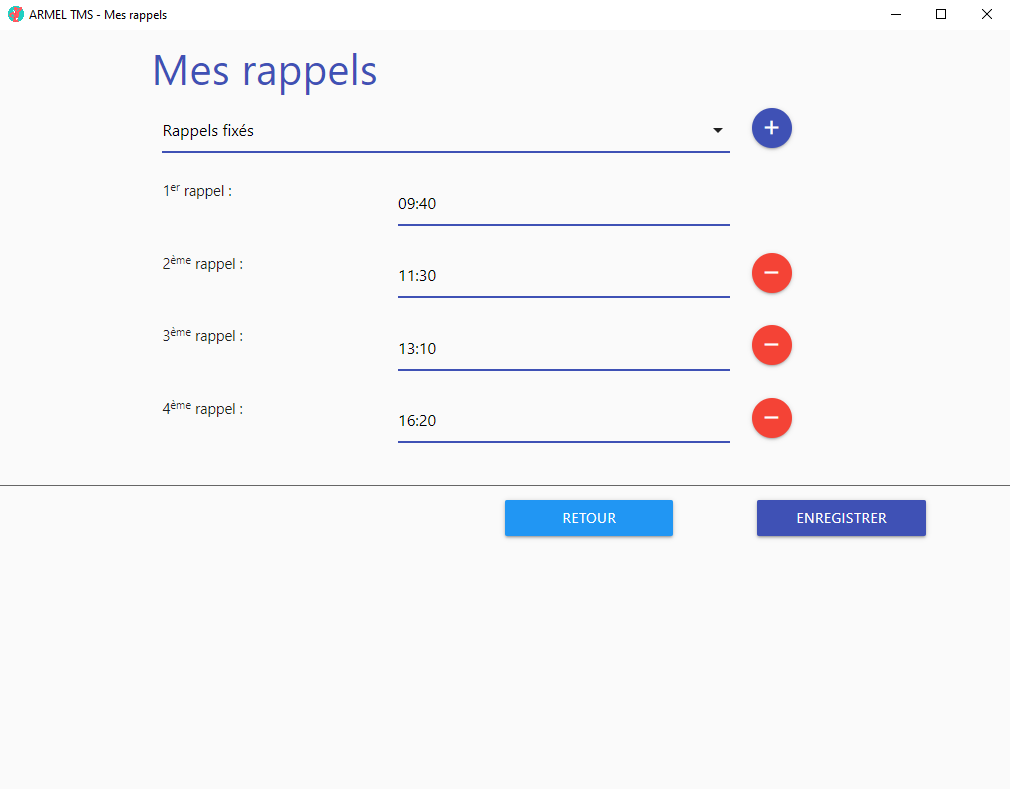1010x789 pixels.
Task: Click the '1er rappel :' label
Action: [x=198, y=190]
